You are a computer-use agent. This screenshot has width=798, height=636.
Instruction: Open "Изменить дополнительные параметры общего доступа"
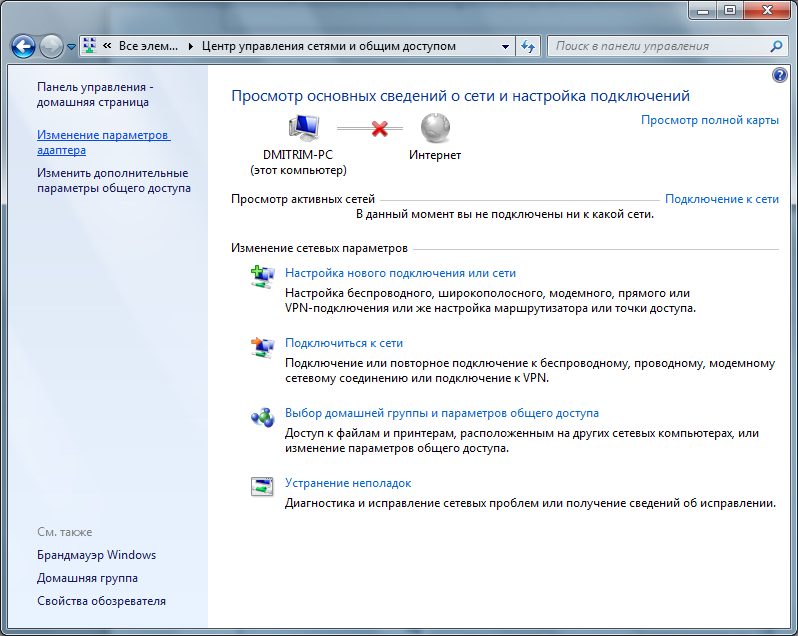tap(114, 180)
